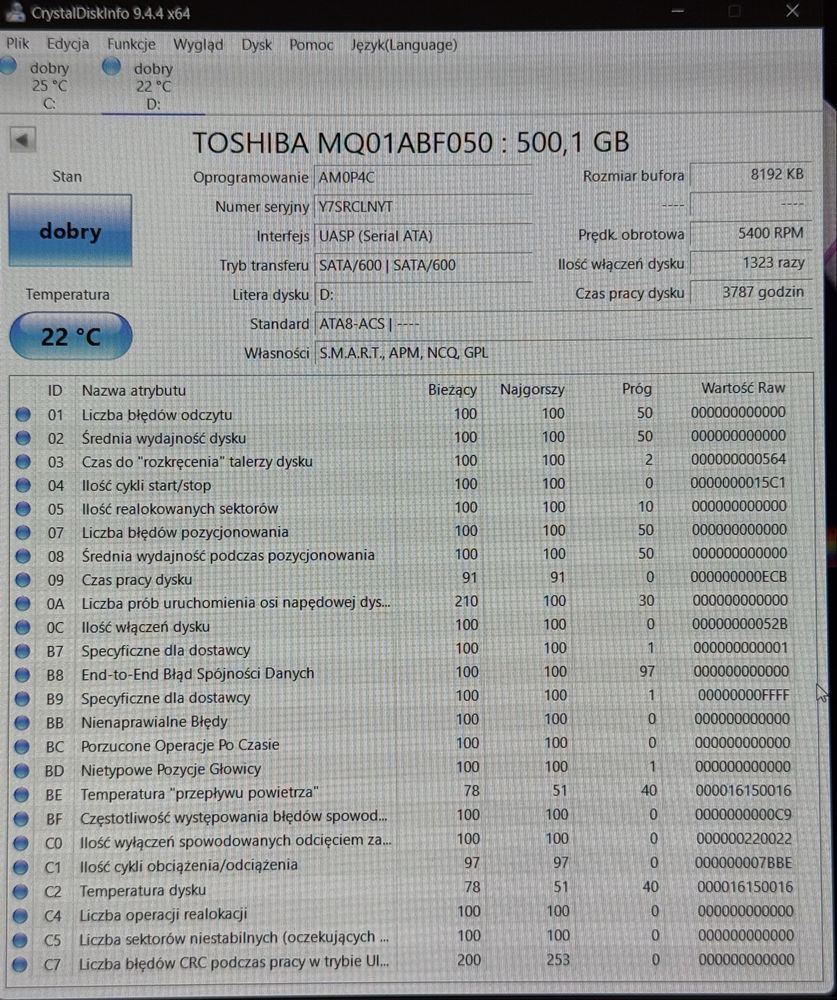The image size is (837, 1000).
Task: Click the 22 °C temperature button
Action: click(x=71, y=336)
